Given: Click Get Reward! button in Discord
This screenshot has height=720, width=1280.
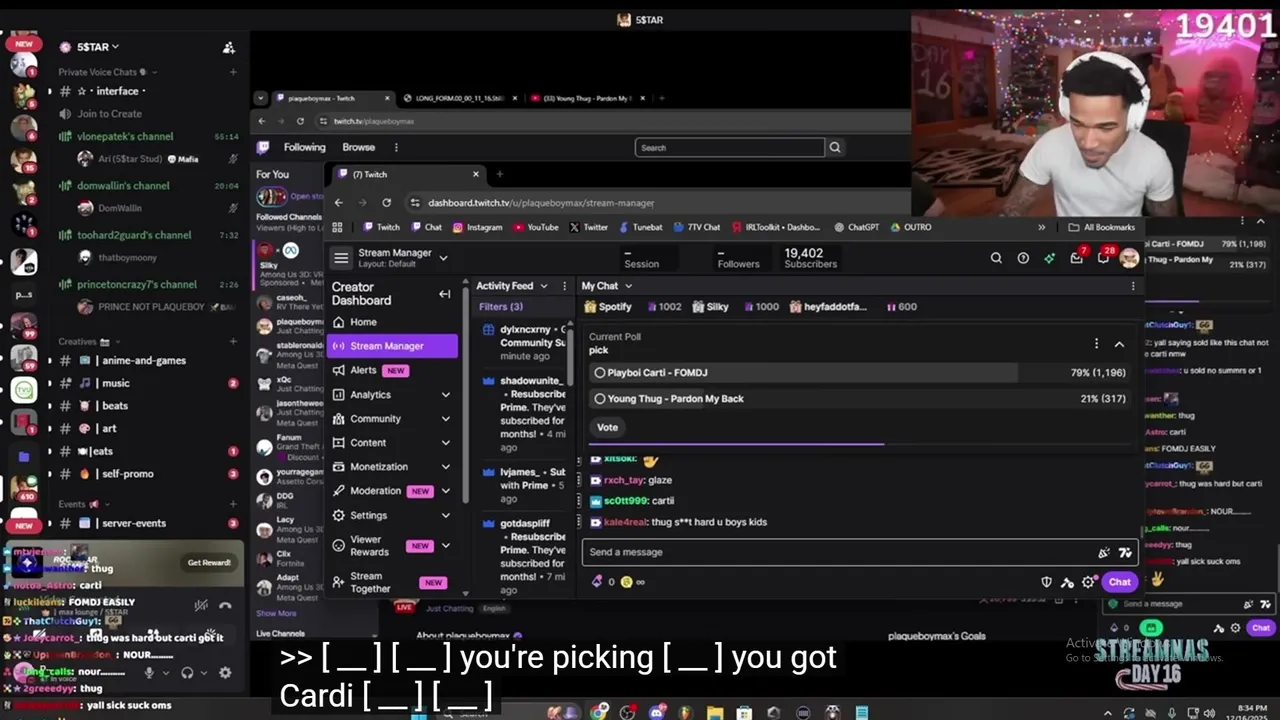Looking at the screenshot, I should [x=209, y=562].
